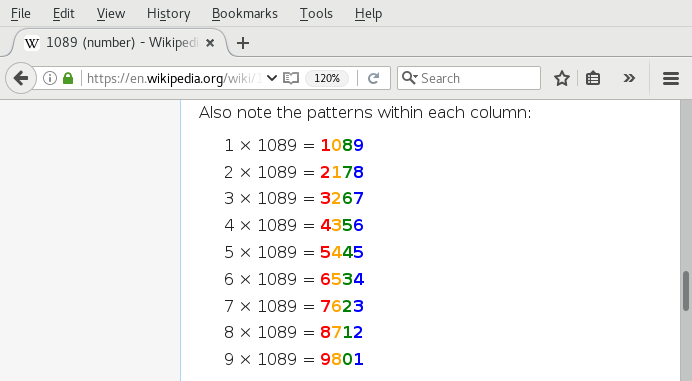692x381 pixels.
Task: Click the Wikipedia favicon on the tab
Action: pos(31,43)
